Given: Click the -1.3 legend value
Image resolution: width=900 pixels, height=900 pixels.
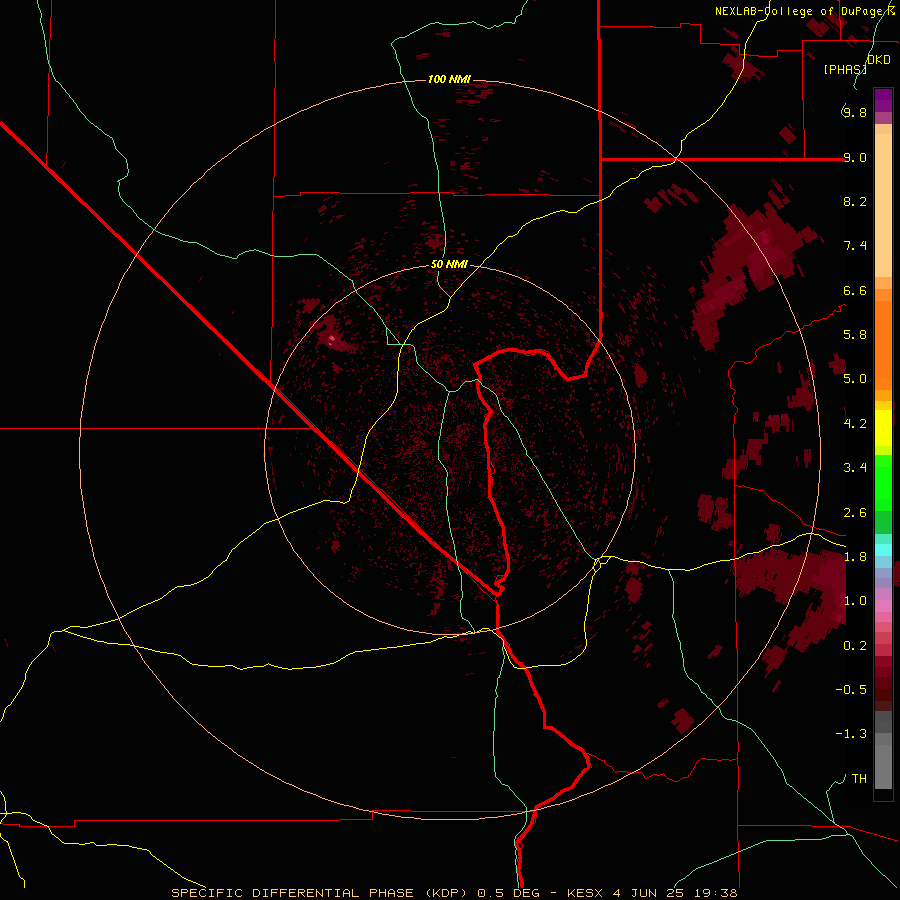Looking at the screenshot, I should click(x=851, y=734).
